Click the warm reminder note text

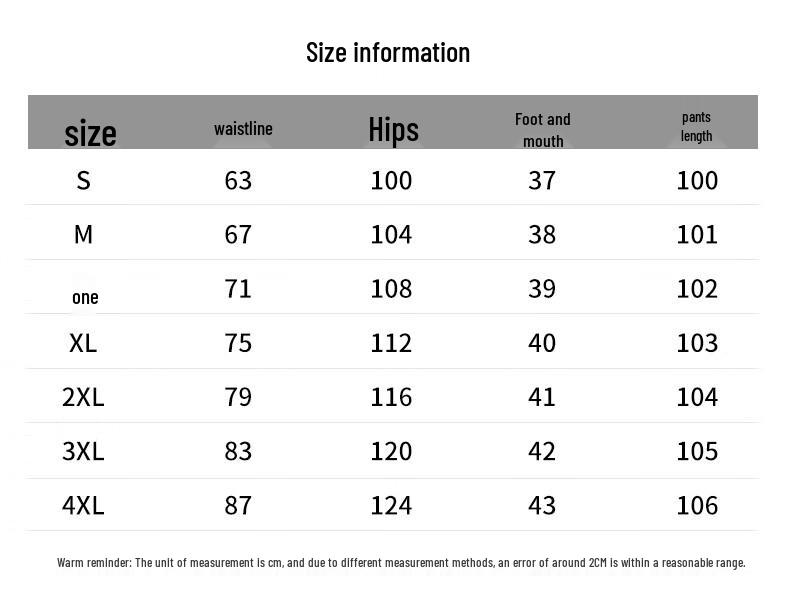[x=401, y=563]
